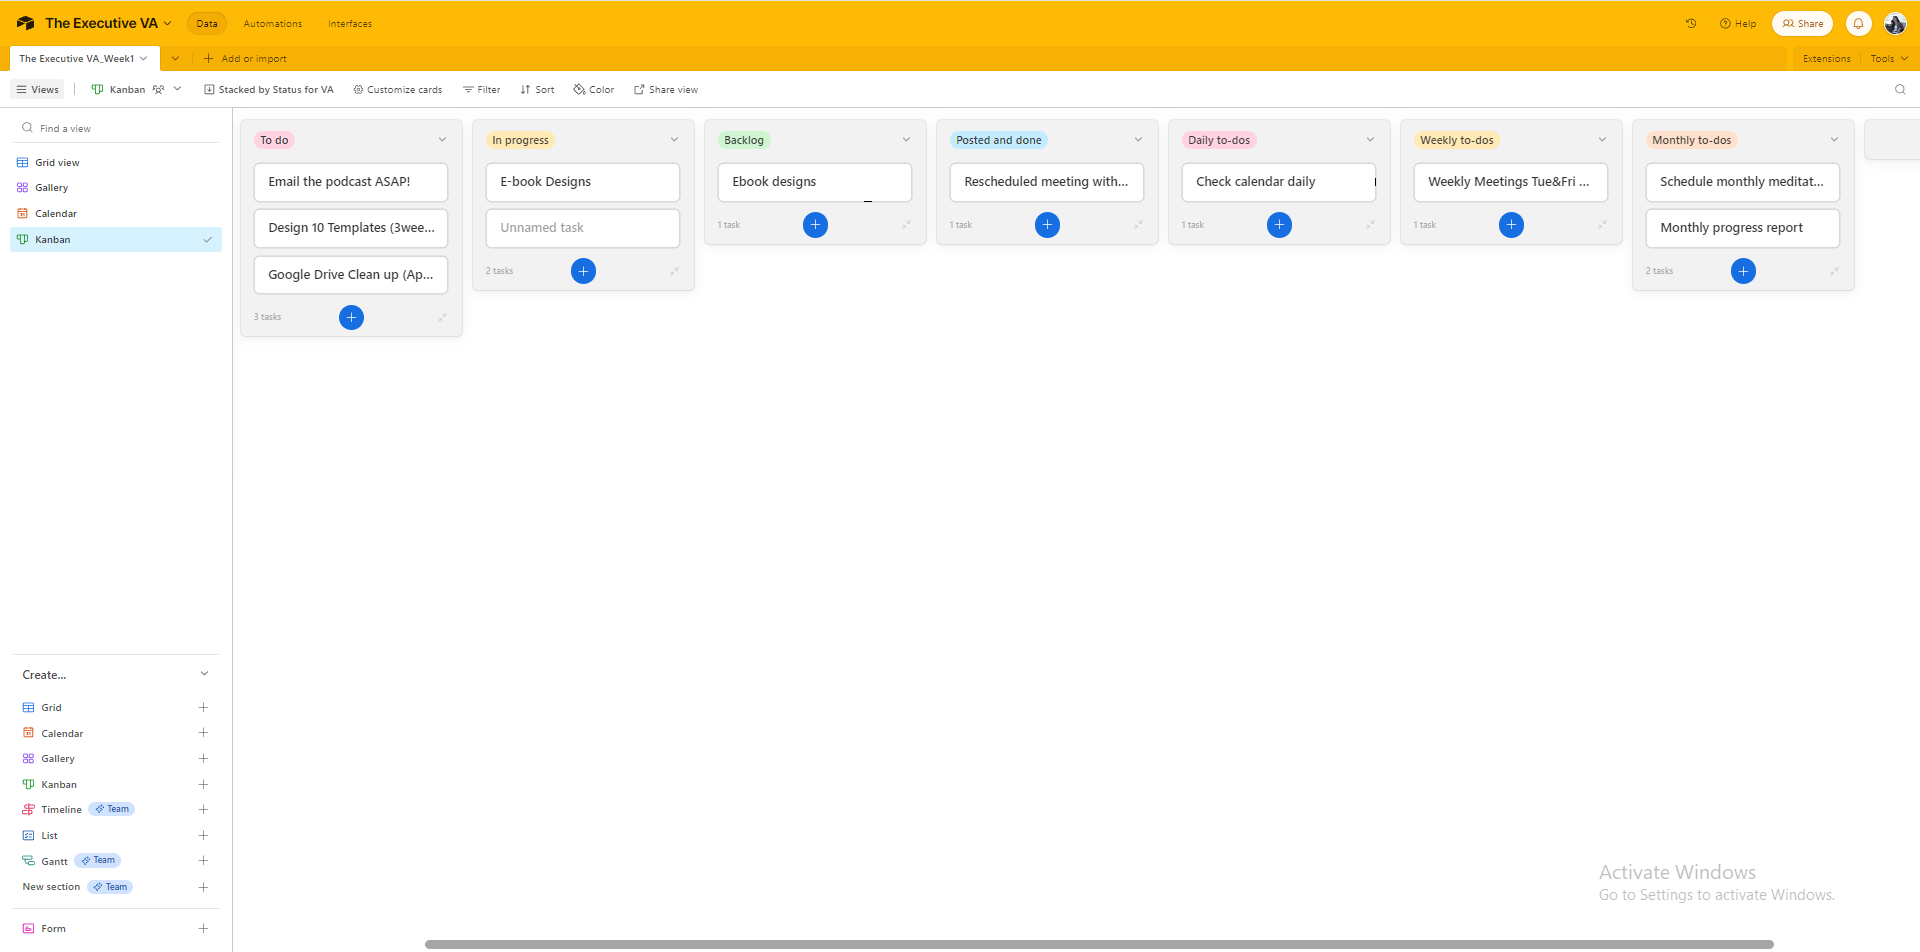Screen dimensions: 1920x952
Task: Create new Kanban view plus icon
Action: click(x=203, y=784)
